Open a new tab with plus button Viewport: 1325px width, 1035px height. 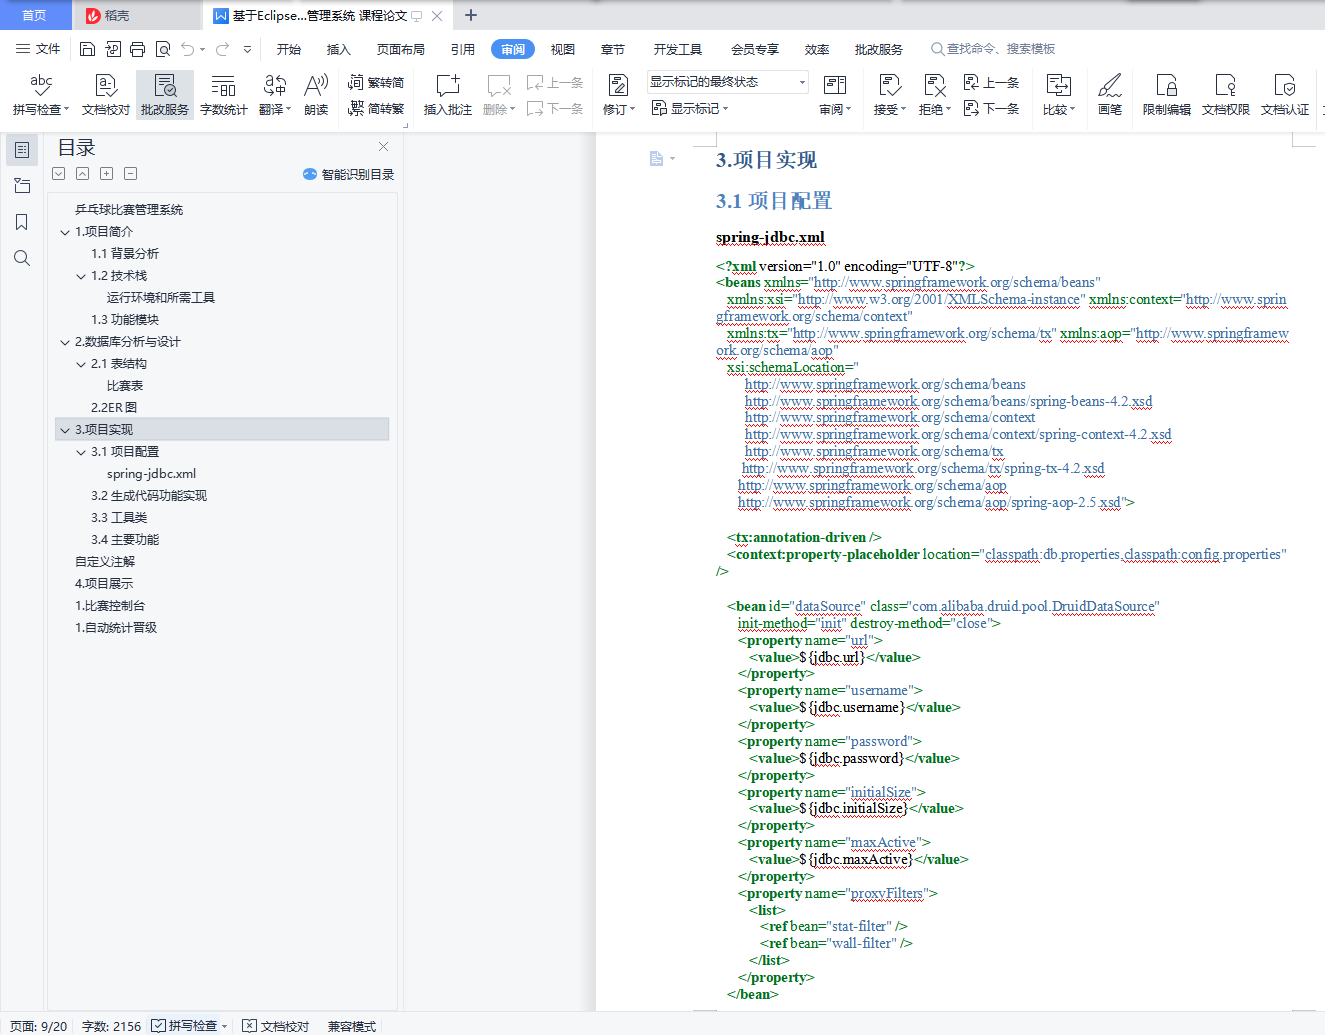pyautogui.click(x=471, y=15)
